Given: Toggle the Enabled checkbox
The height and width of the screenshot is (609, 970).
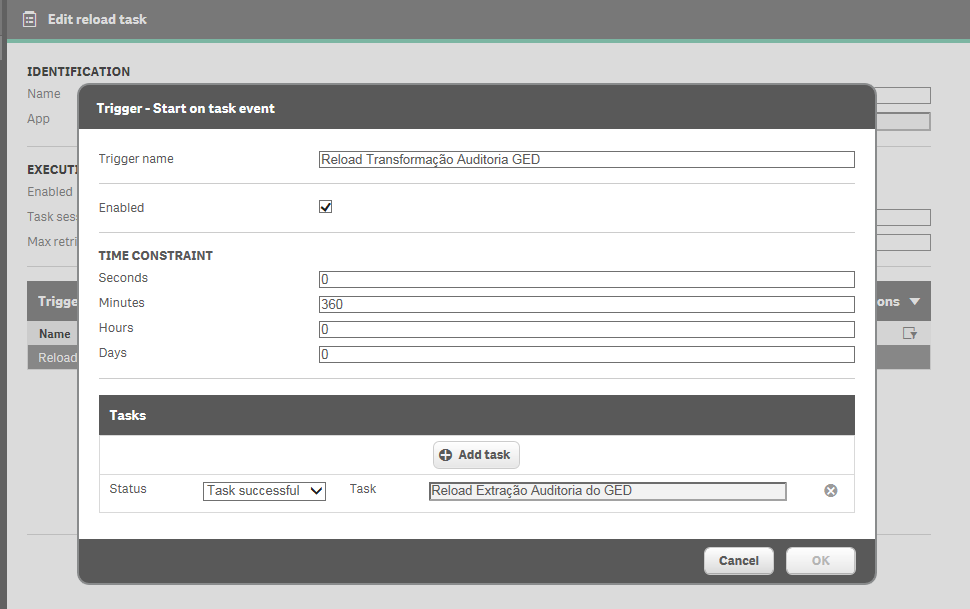Looking at the screenshot, I should 325,207.
